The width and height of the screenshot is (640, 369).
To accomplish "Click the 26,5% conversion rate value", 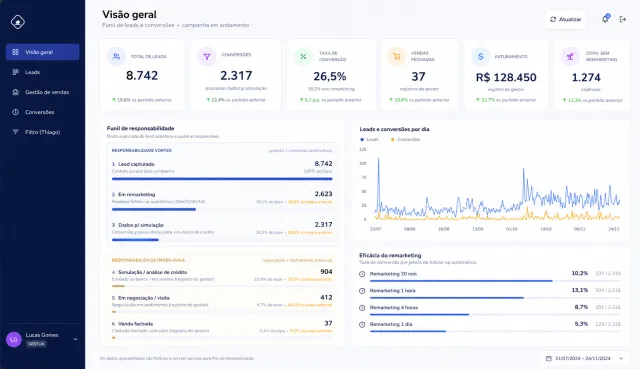I will 330,76.
